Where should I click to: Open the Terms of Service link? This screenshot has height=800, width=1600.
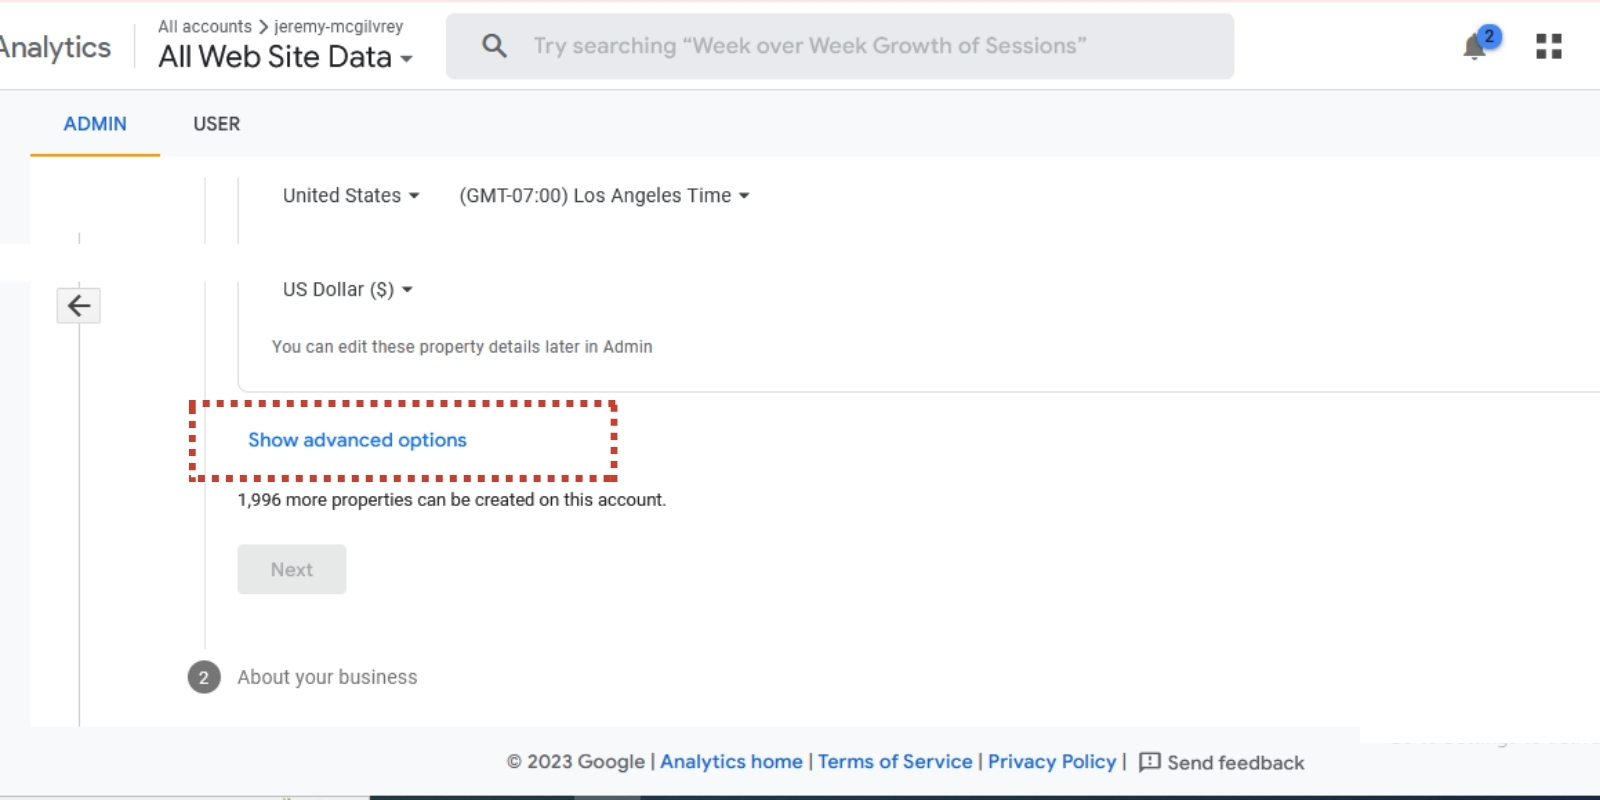[895, 762]
